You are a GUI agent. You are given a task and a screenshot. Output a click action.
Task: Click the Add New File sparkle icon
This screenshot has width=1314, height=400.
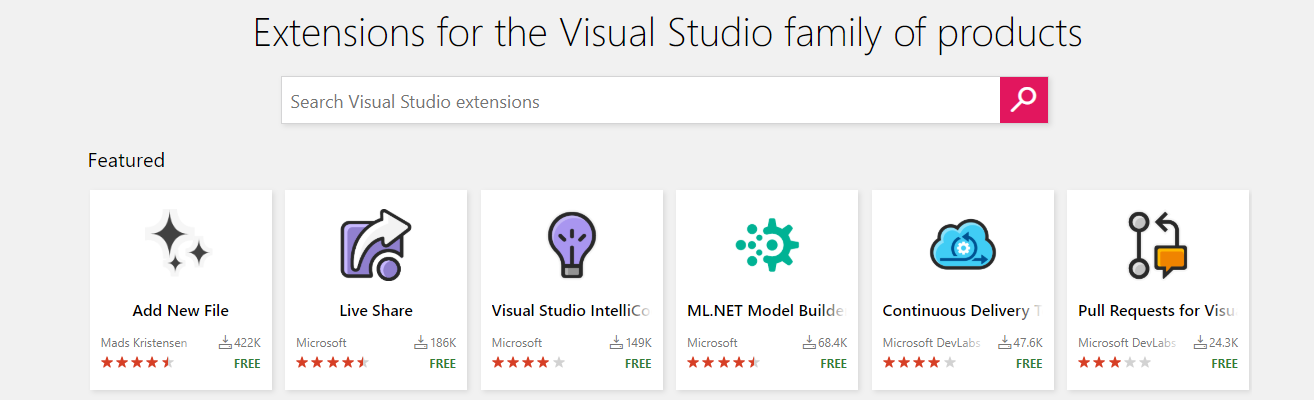click(x=180, y=243)
